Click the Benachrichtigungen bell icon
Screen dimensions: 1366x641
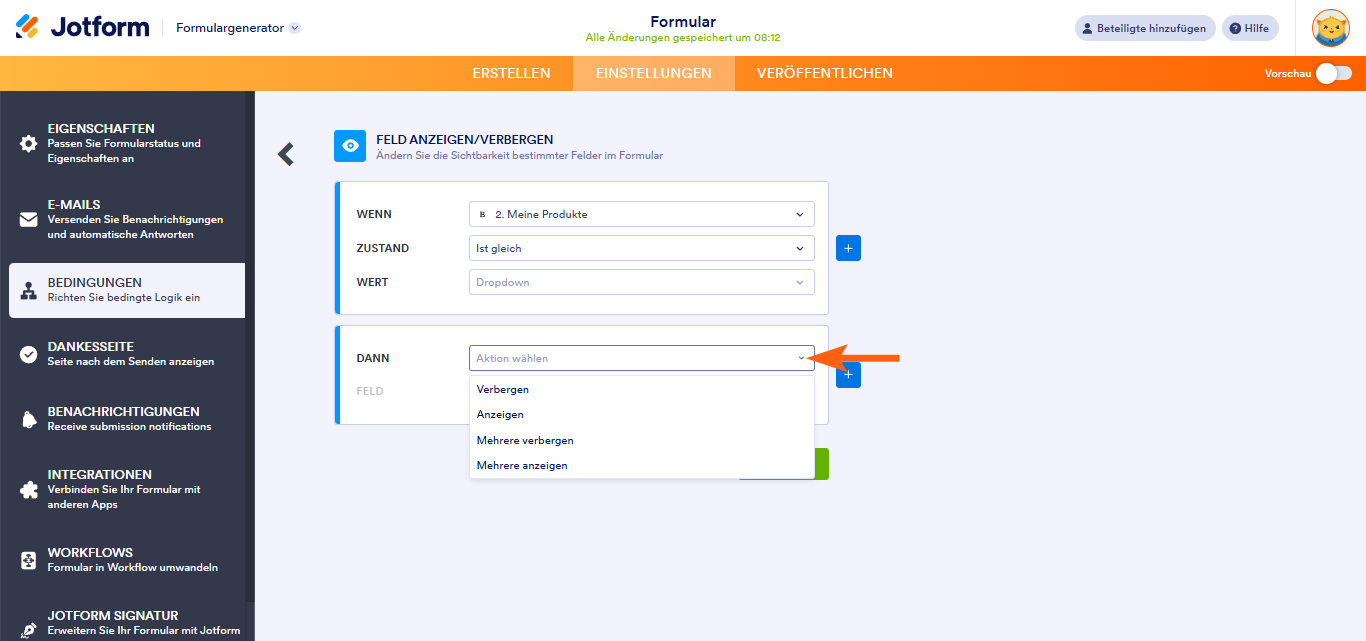point(29,419)
